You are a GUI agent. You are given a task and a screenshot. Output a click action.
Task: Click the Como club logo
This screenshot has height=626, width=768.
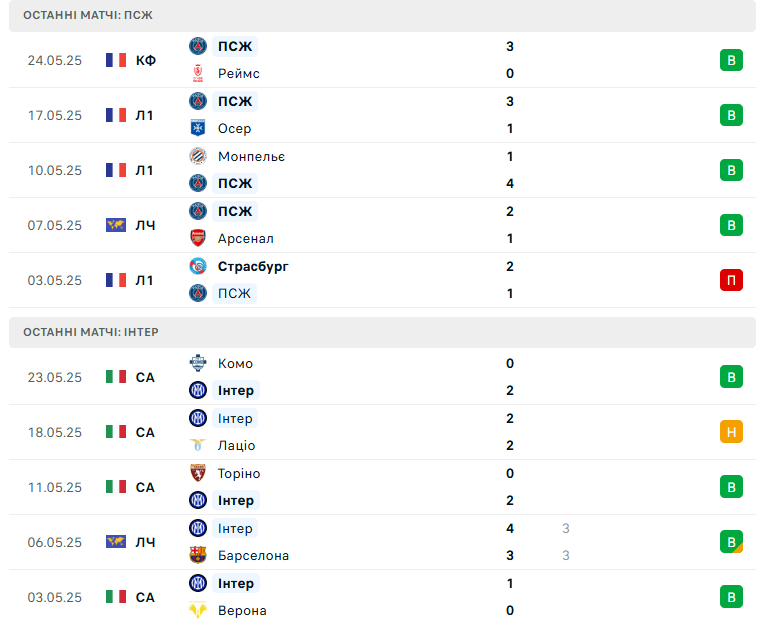pos(198,363)
